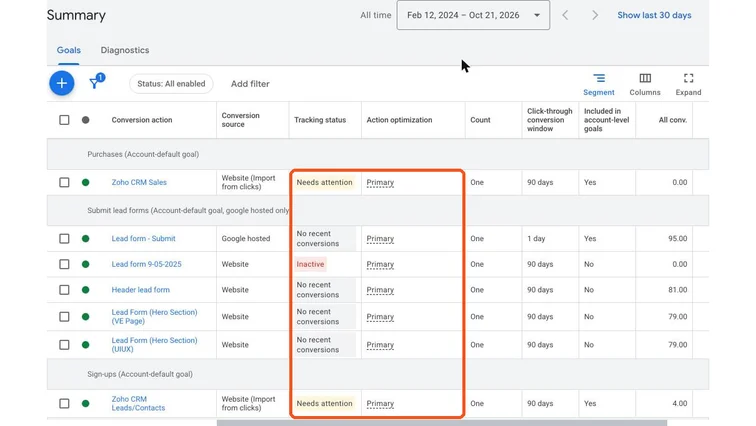Open the filter funnel icon
The height and width of the screenshot is (426, 756).
point(96,82)
